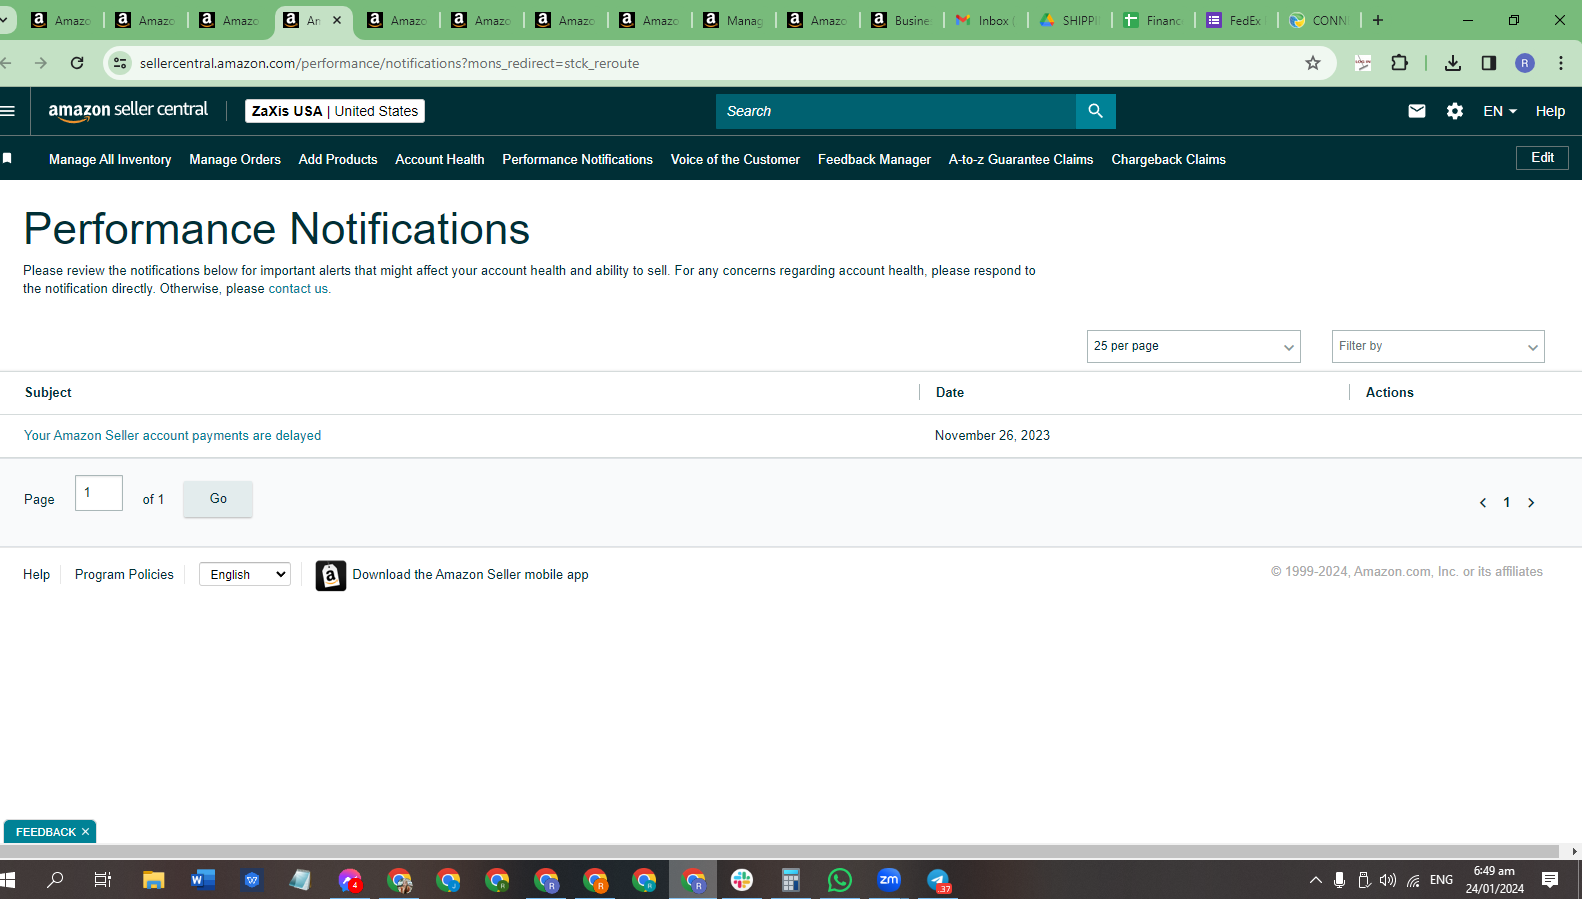Viewport: 1582px width, 899px height.
Task: Expand the Filter by dropdown
Action: [1438, 346]
